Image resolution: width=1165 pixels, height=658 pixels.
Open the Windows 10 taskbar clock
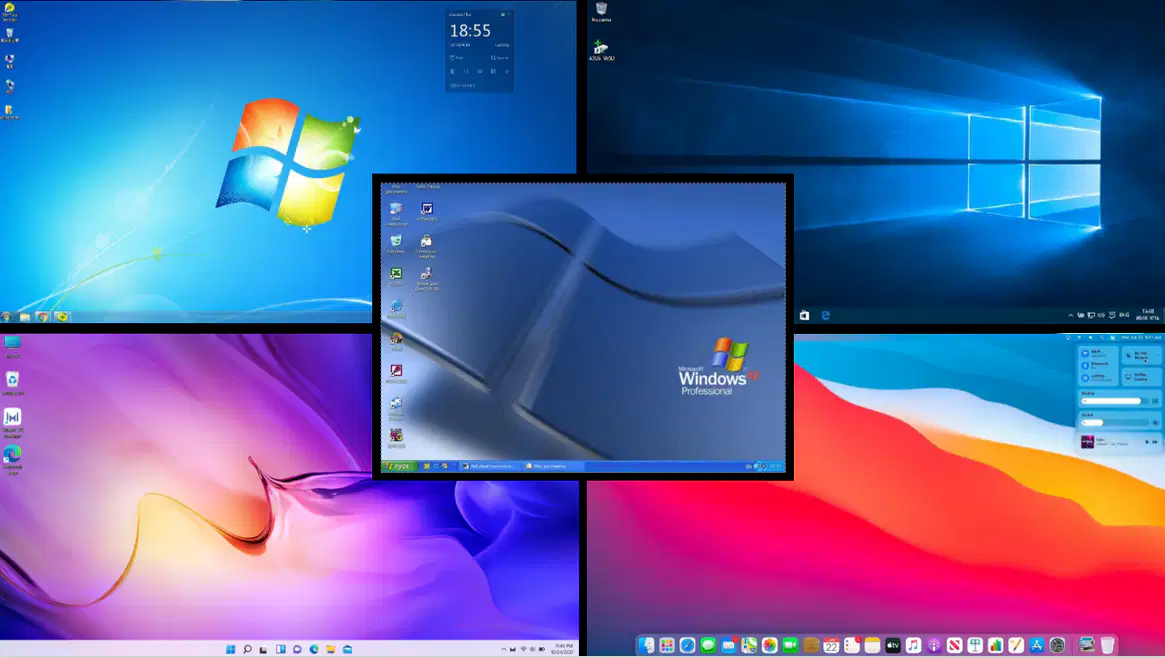pyautogui.click(x=1148, y=315)
